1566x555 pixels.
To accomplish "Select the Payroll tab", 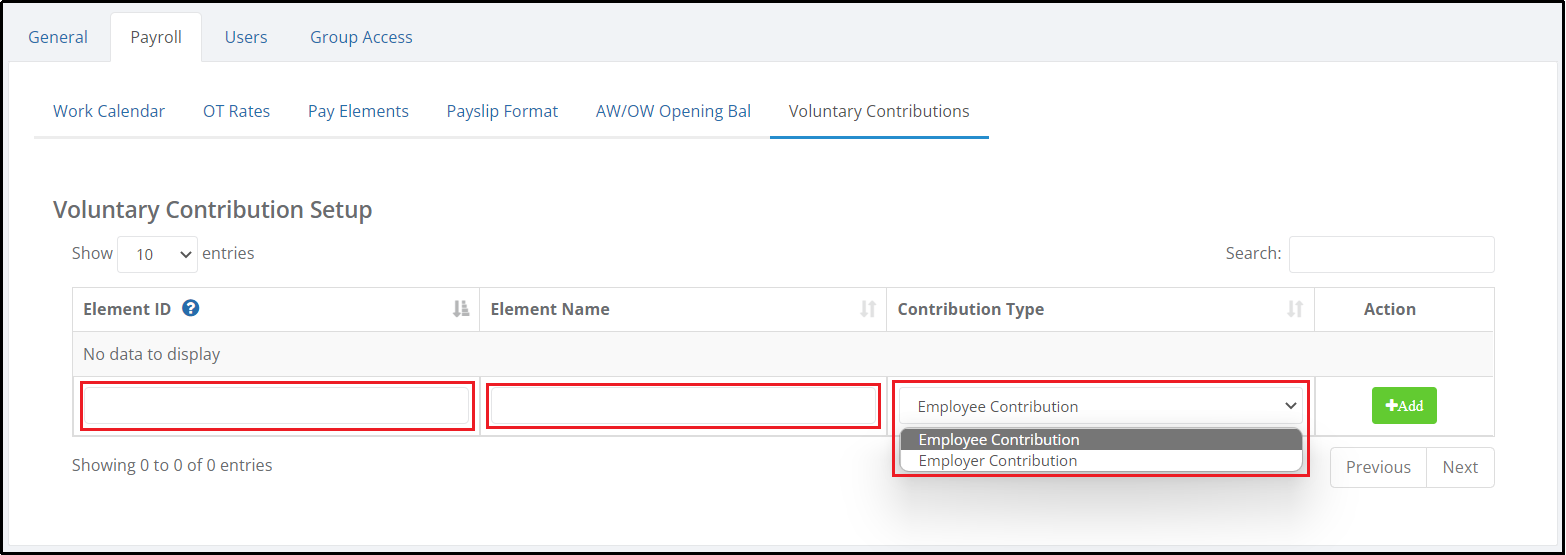I will [156, 37].
